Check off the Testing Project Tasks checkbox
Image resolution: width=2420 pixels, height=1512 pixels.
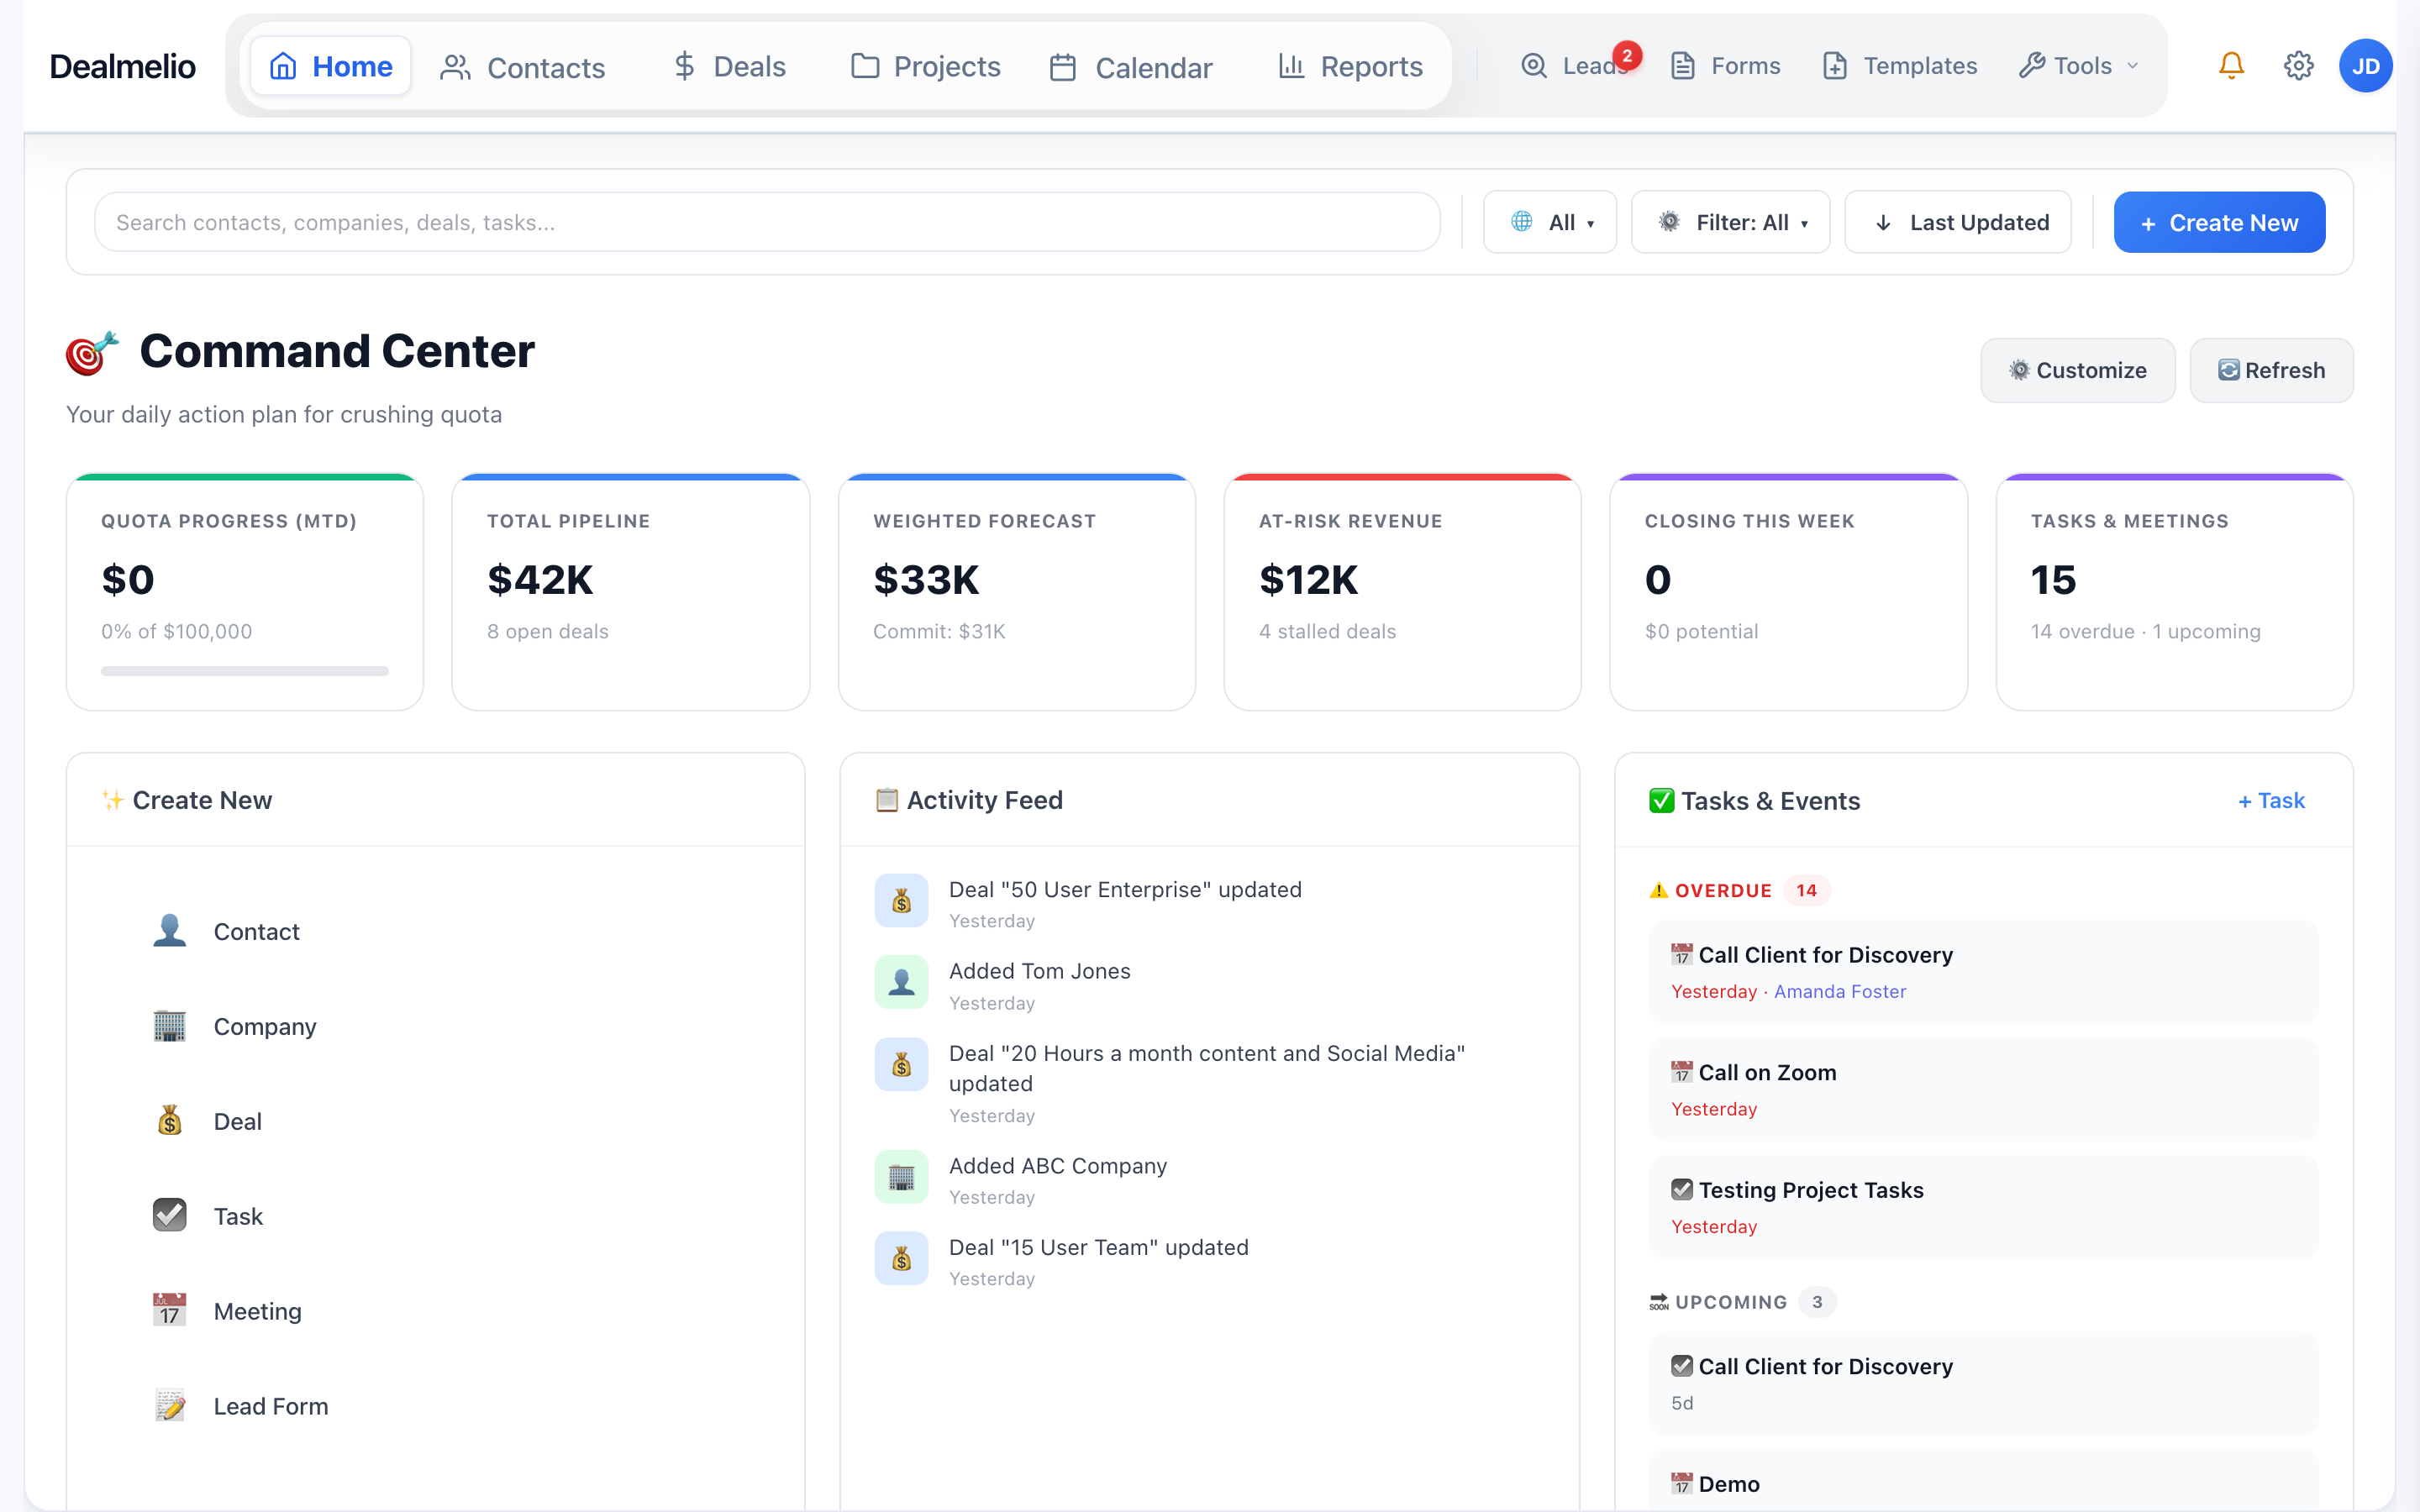tap(1684, 1189)
